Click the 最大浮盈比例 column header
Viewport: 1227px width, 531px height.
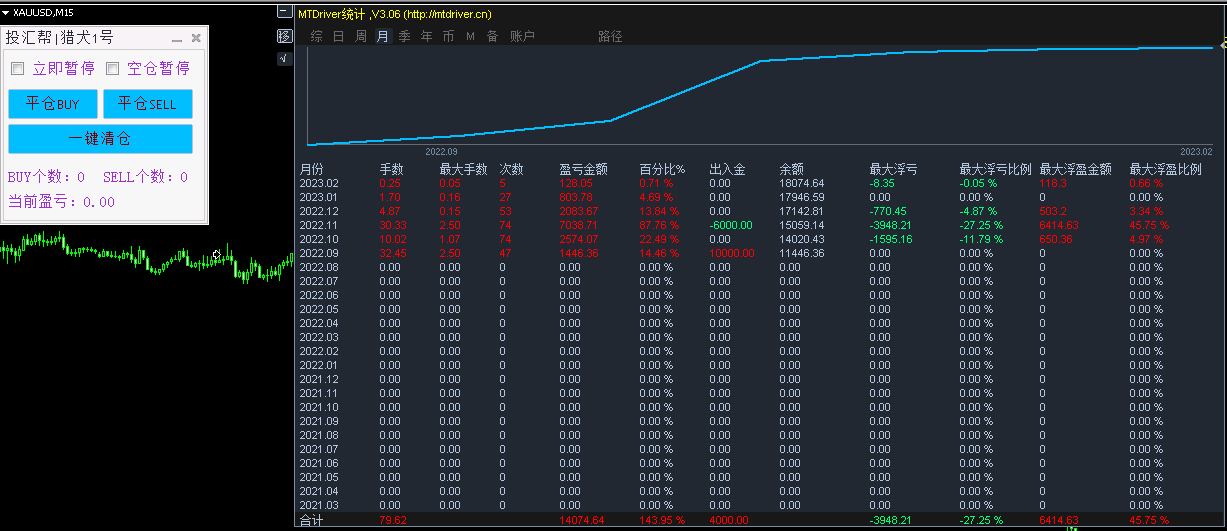click(1166, 169)
